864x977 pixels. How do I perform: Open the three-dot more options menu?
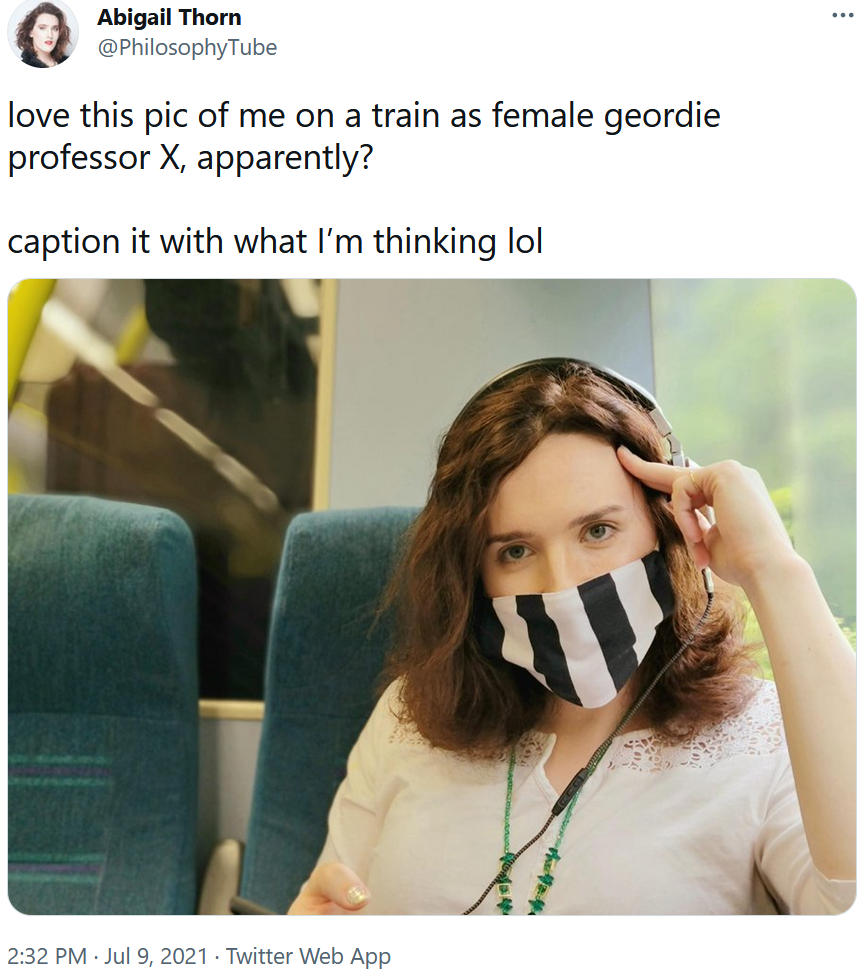pos(842,15)
